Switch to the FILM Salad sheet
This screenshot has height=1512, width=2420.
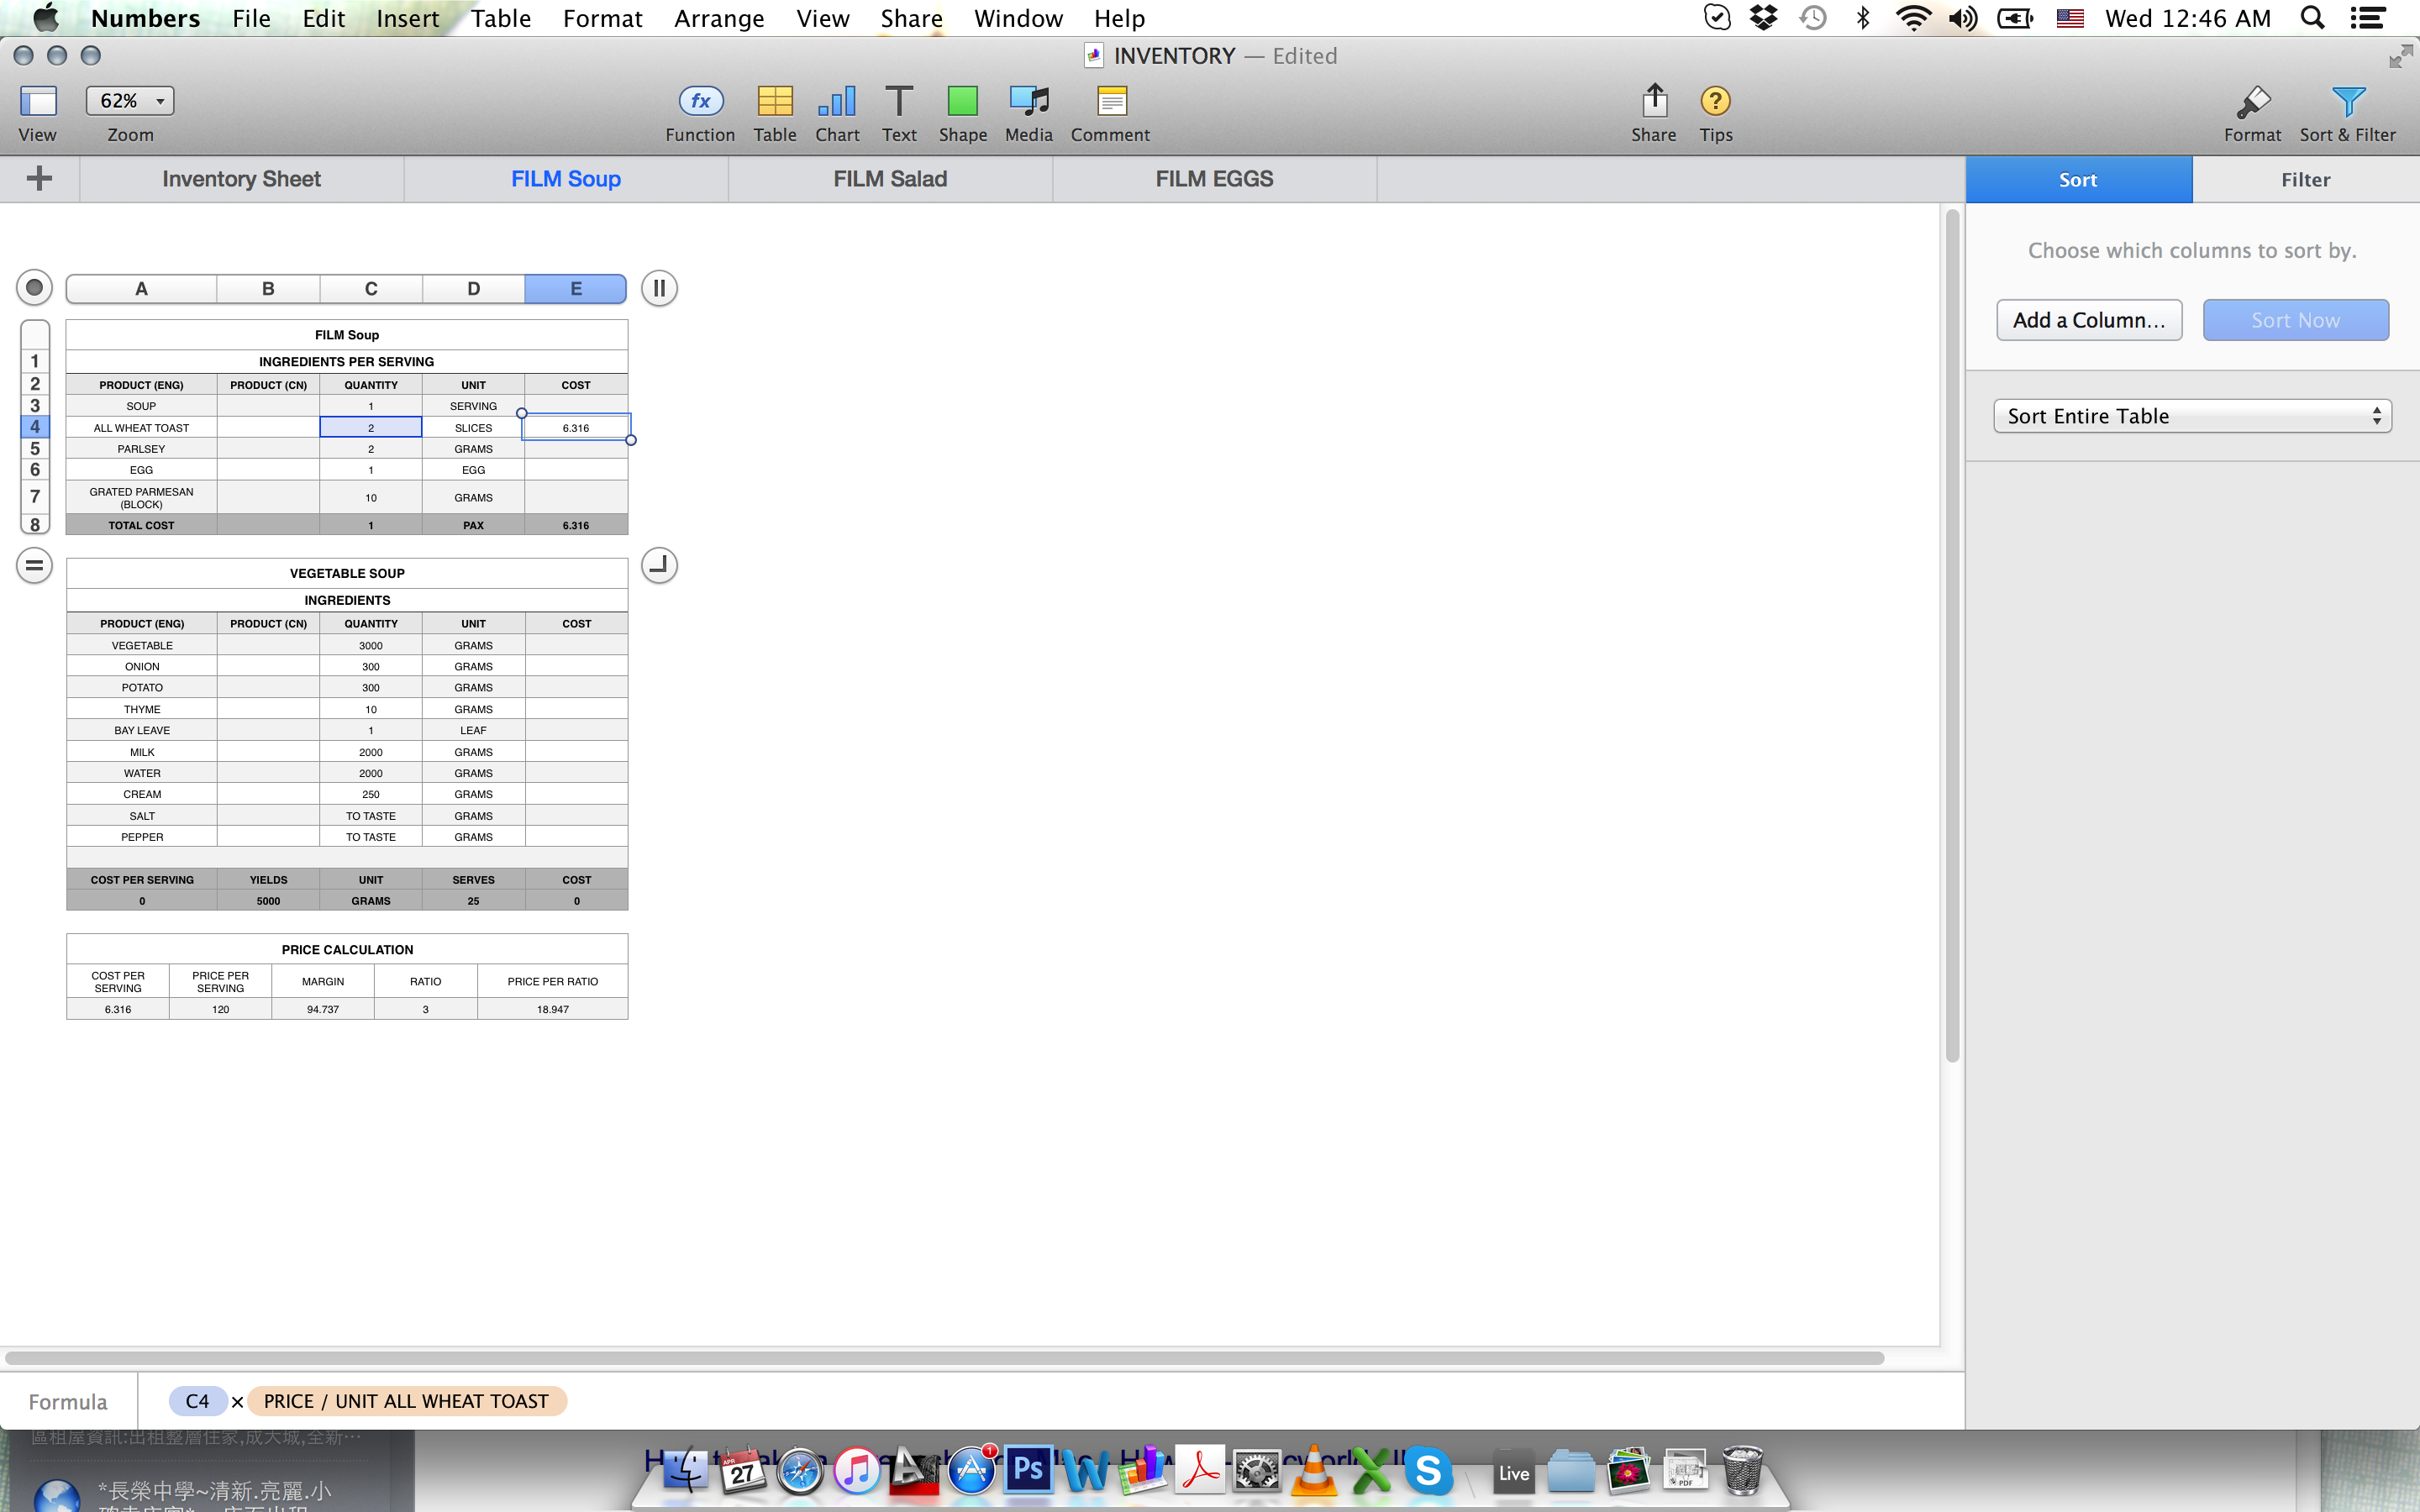point(890,179)
